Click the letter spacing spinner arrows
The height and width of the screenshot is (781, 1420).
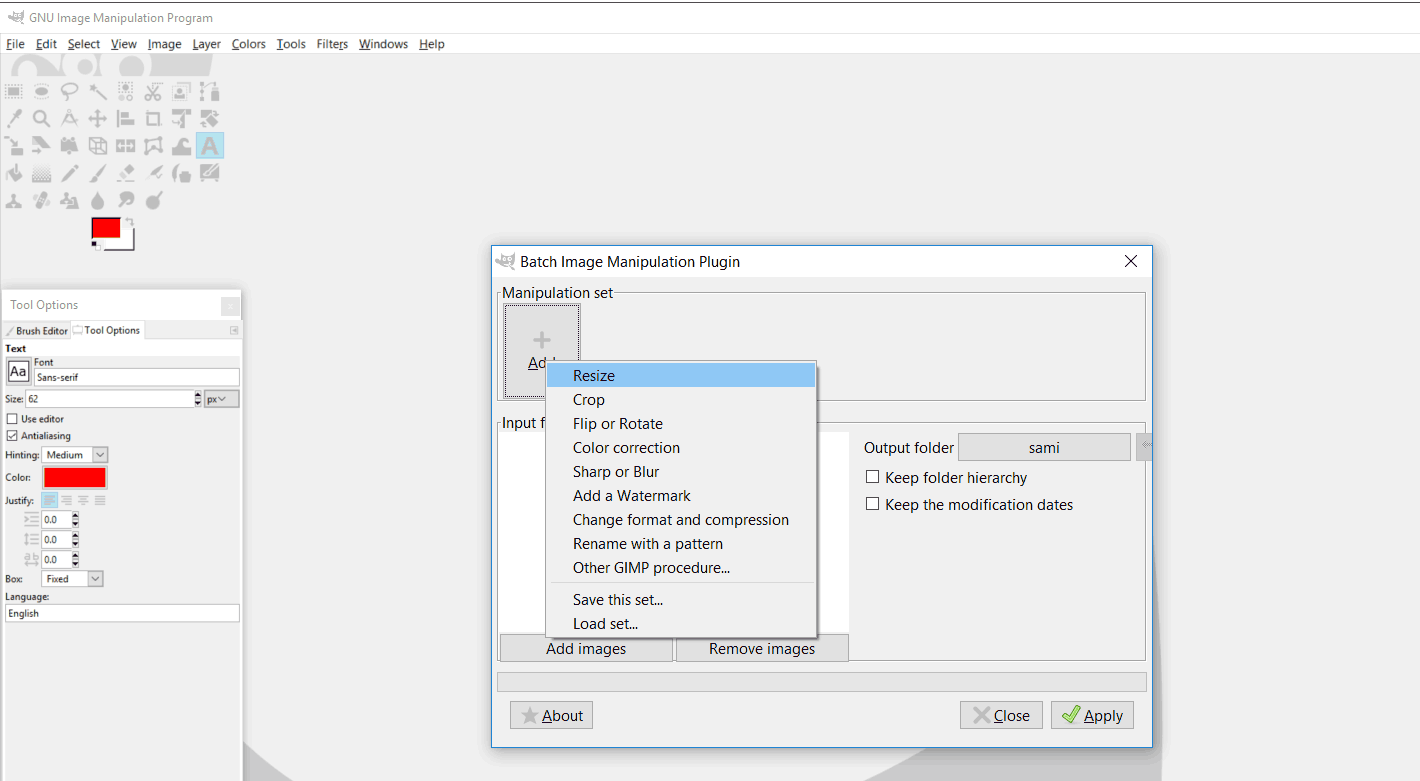tap(75, 559)
